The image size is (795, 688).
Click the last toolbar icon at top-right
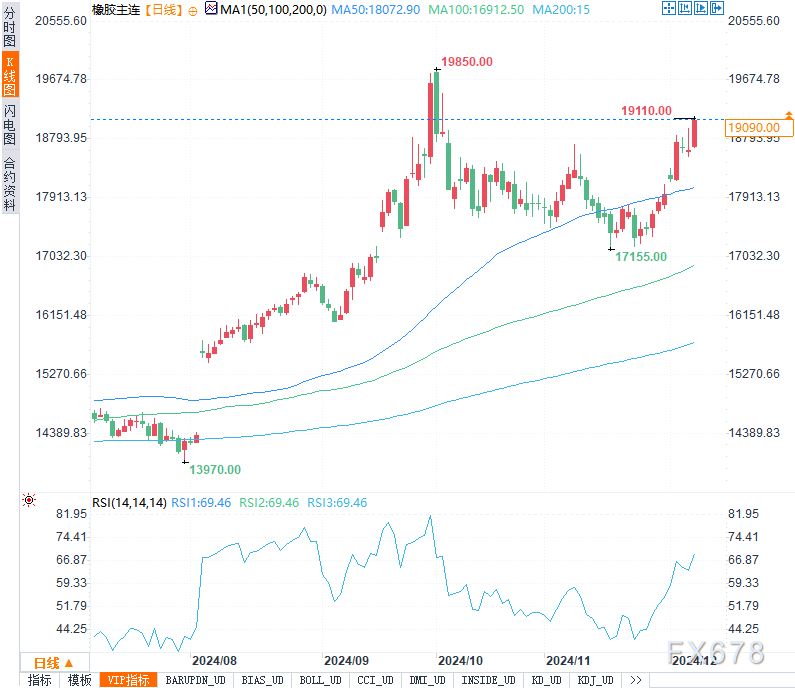pyautogui.click(x=715, y=9)
